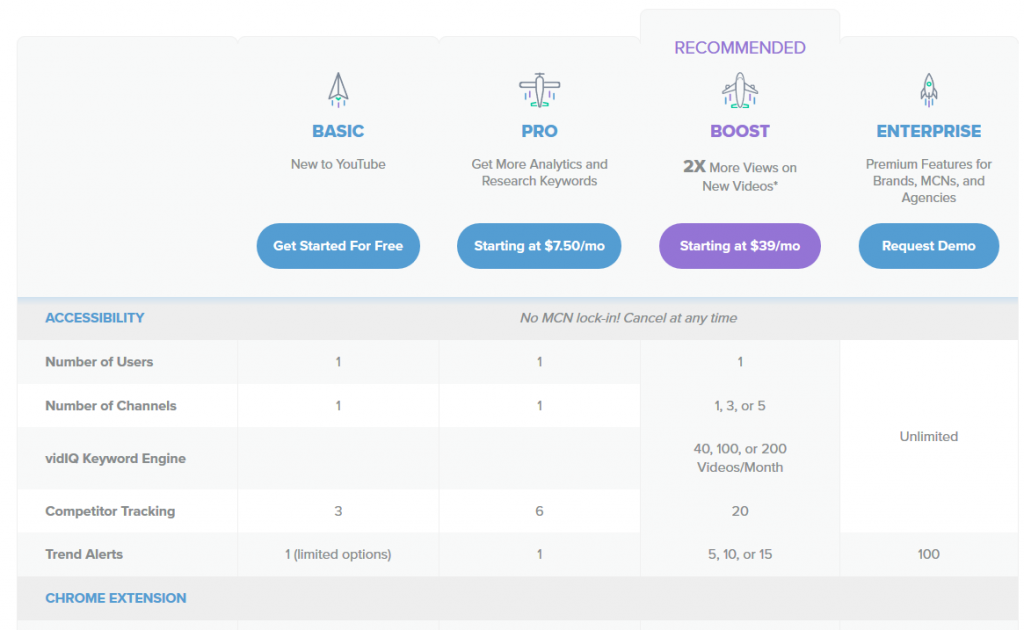
Task: Select the BASIC plan heading
Action: tap(338, 131)
